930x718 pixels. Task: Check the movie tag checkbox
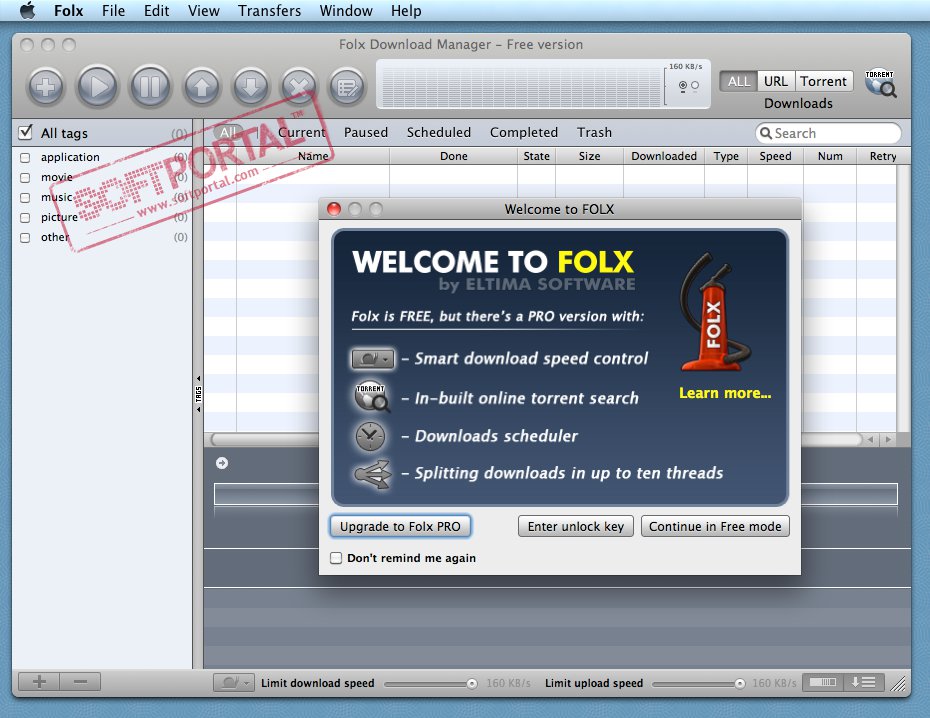pyautogui.click(x=25, y=178)
